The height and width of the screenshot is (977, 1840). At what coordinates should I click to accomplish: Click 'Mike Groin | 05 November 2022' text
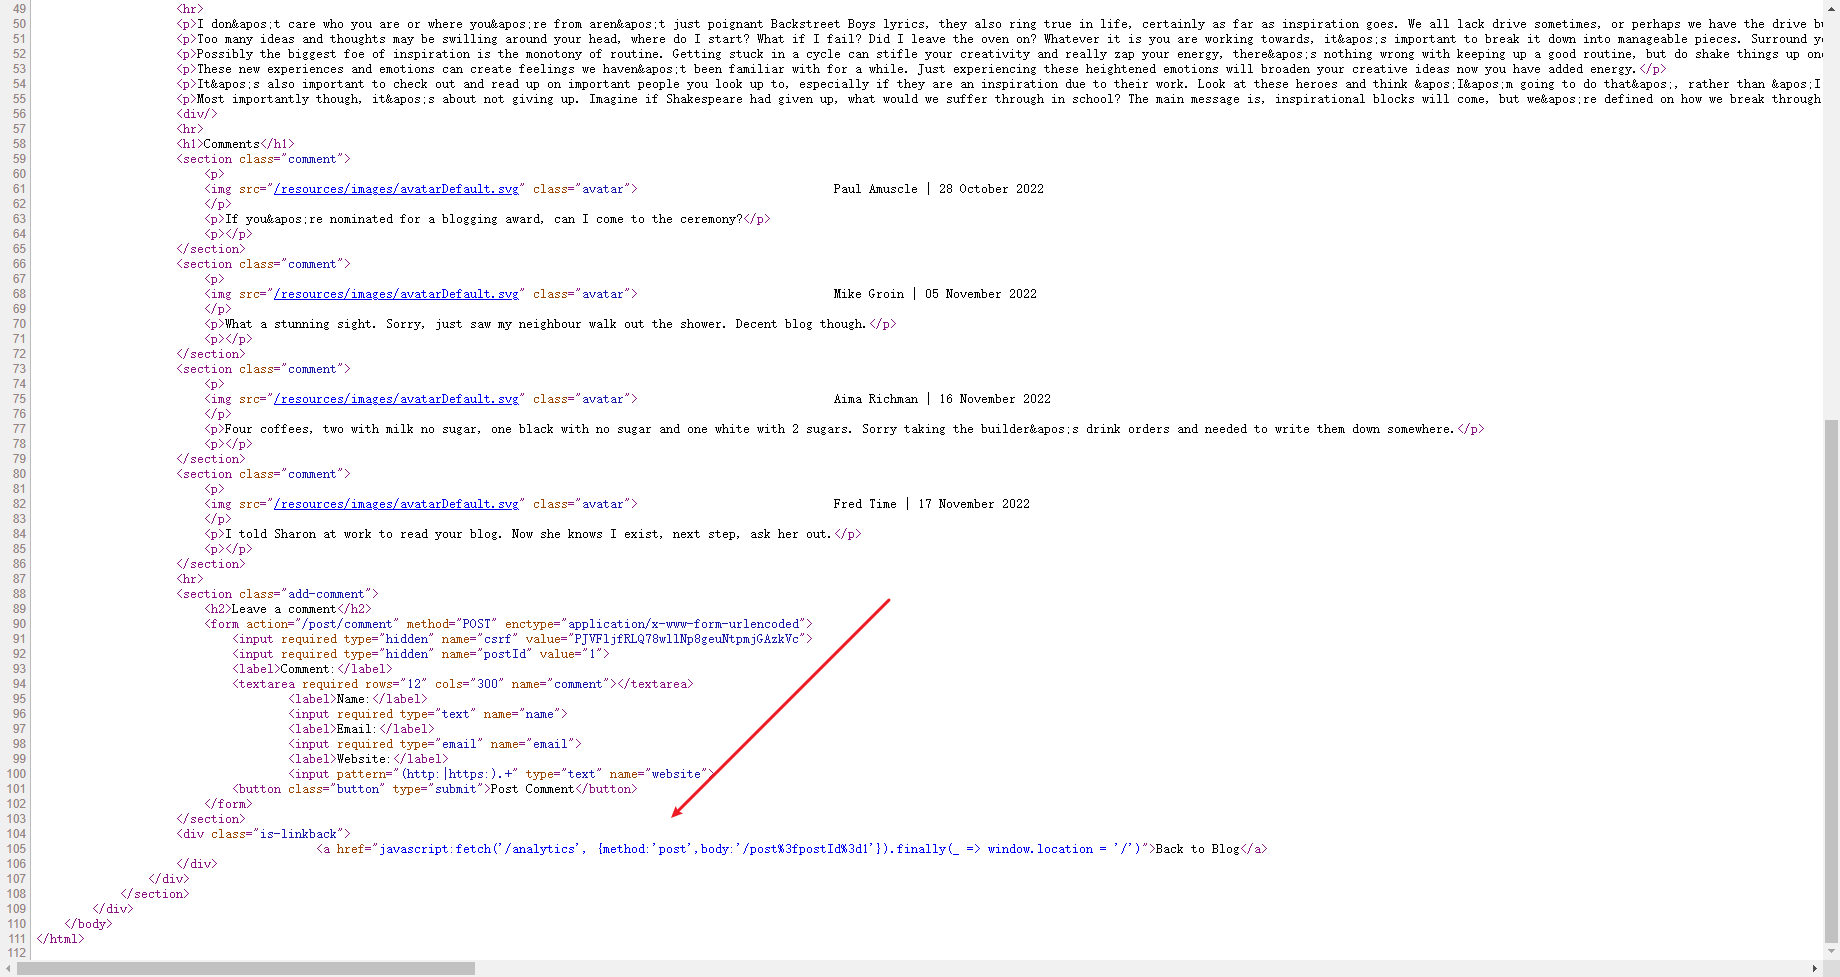[x=935, y=294]
